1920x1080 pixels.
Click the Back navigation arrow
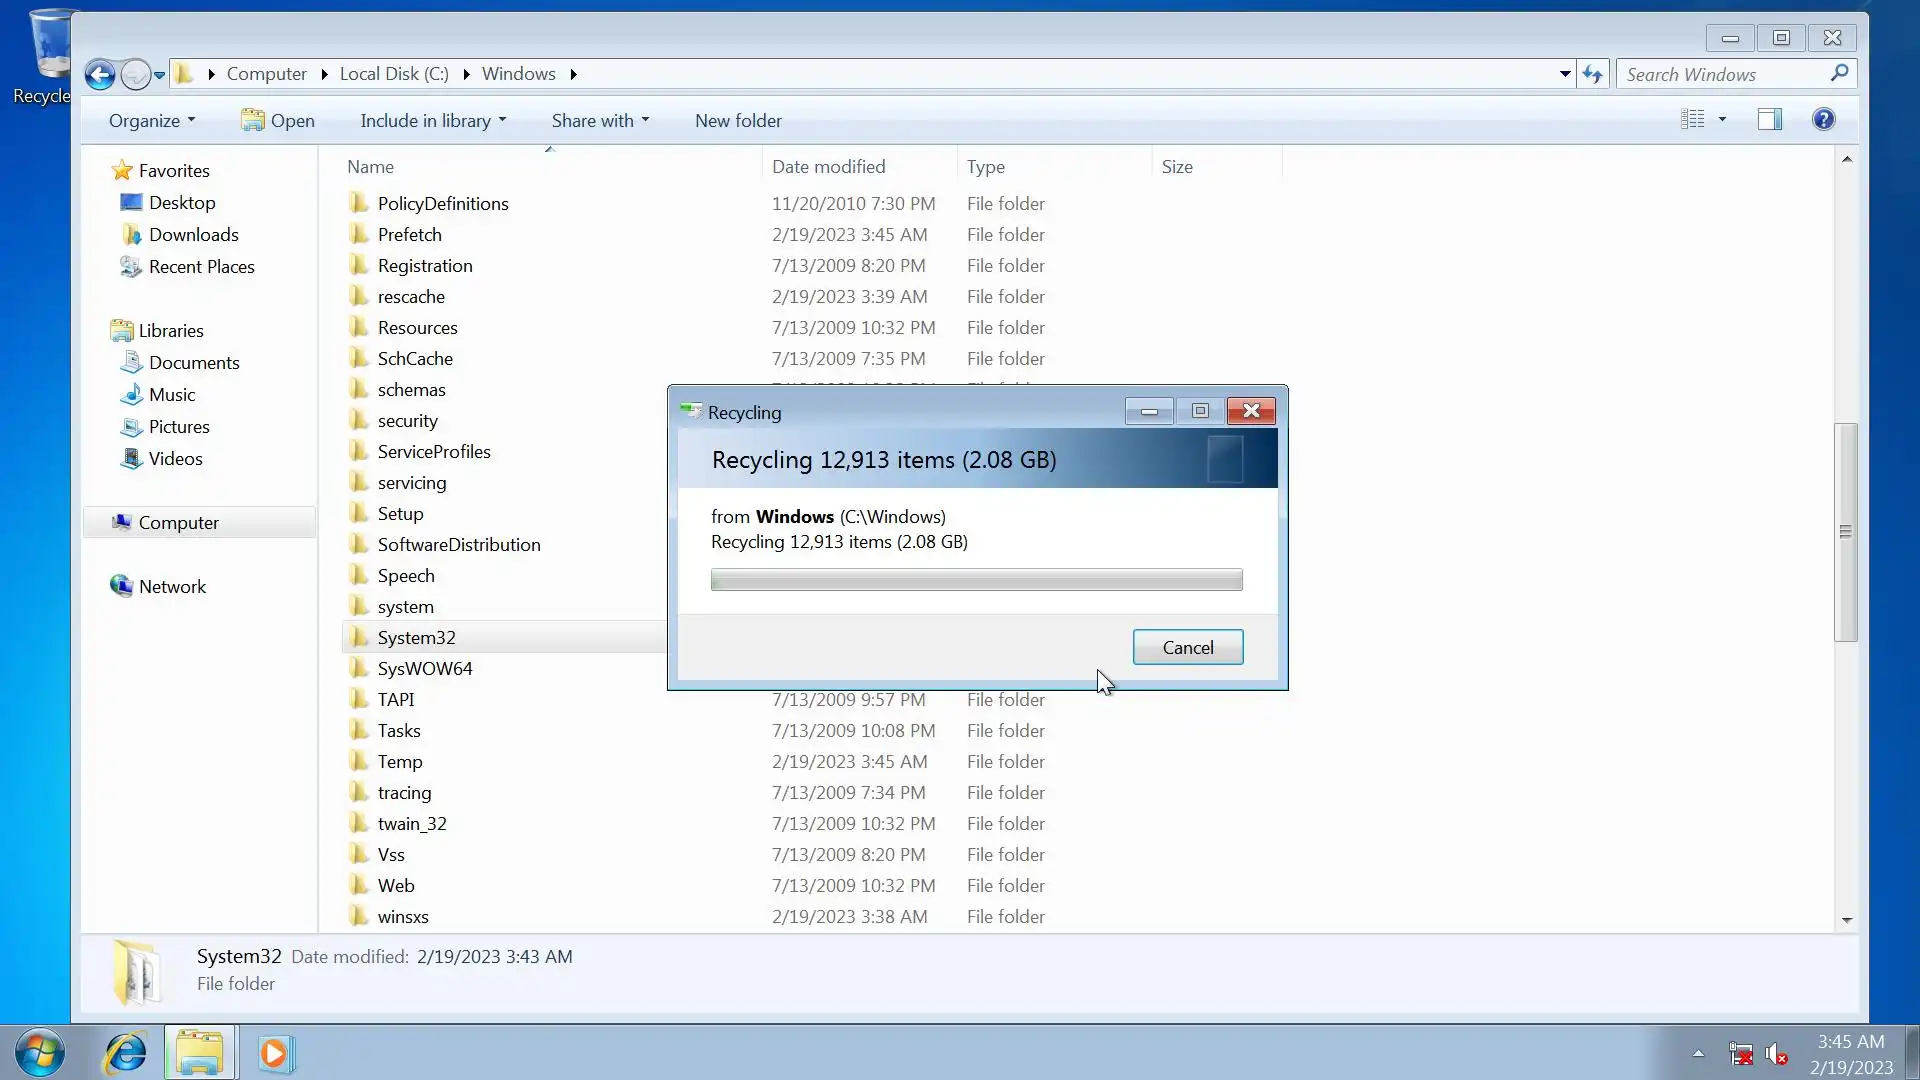pyautogui.click(x=100, y=74)
